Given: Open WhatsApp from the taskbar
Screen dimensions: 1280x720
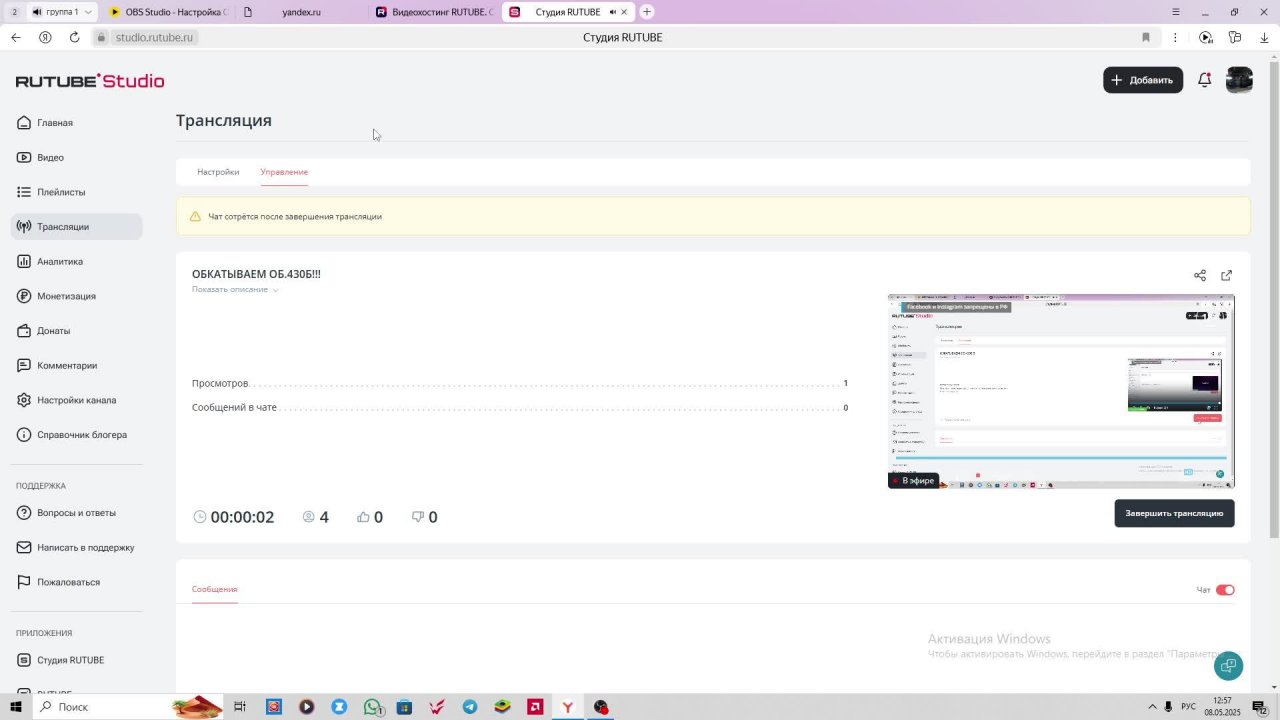Looking at the screenshot, I should (x=373, y=707).
